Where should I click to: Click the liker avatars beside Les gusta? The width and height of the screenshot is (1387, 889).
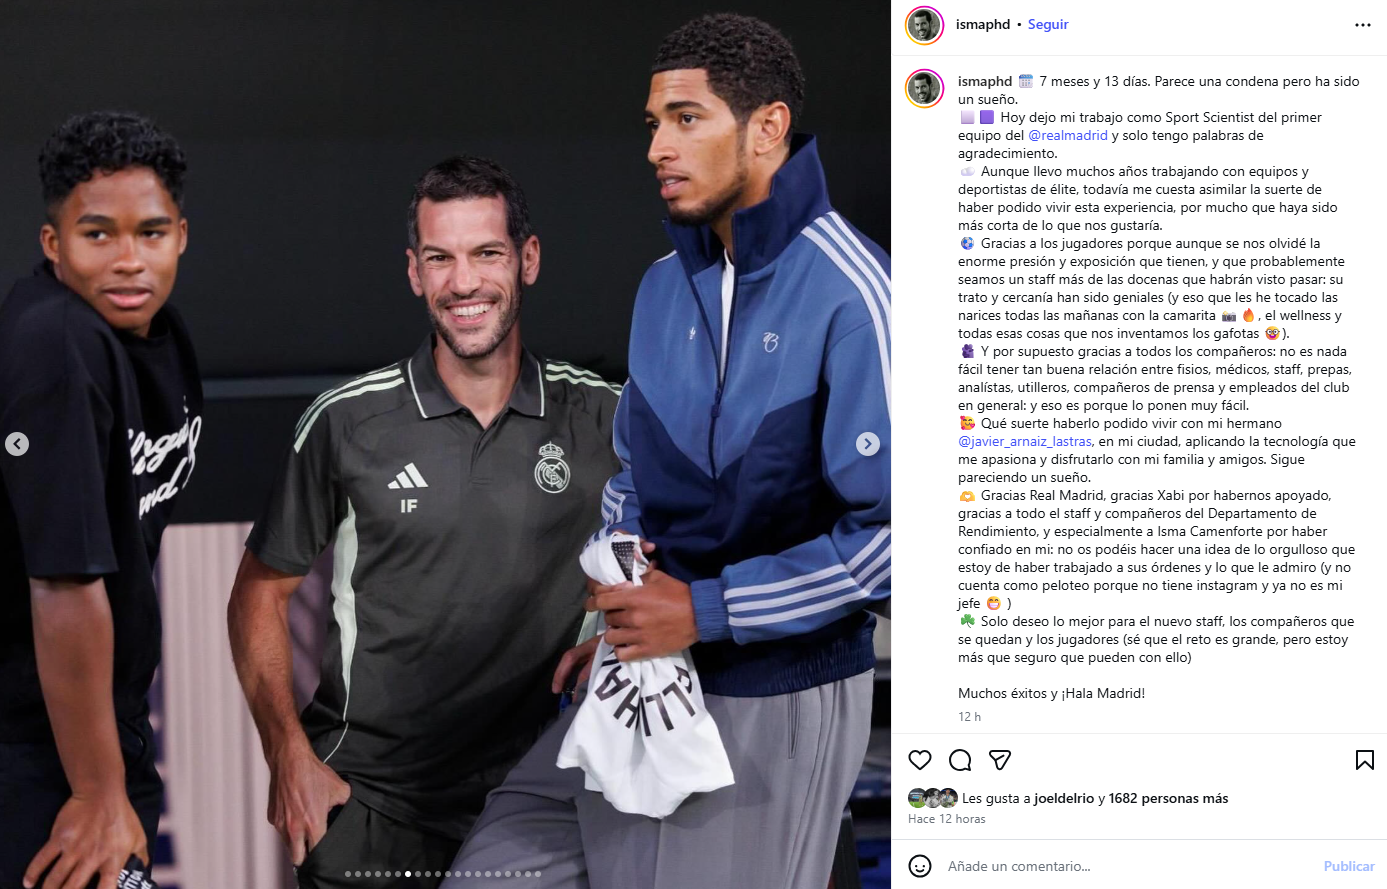pyautogui.click(x=933, y=798)
